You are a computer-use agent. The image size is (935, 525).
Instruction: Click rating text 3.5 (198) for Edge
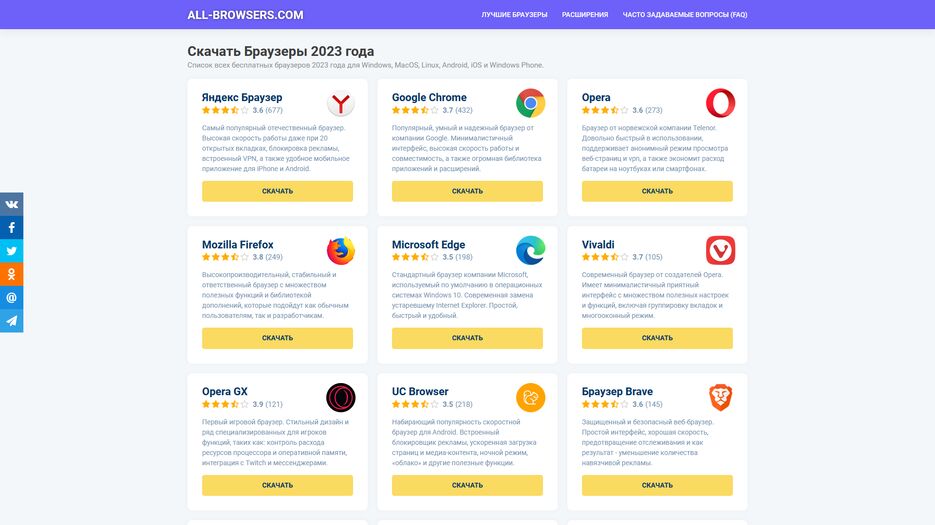click(x=457, y=257)
